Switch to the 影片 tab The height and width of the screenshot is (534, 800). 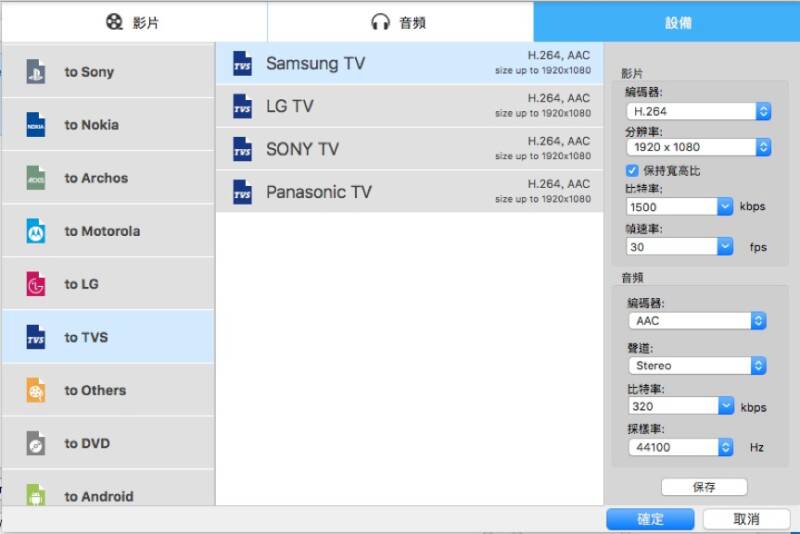134,22
